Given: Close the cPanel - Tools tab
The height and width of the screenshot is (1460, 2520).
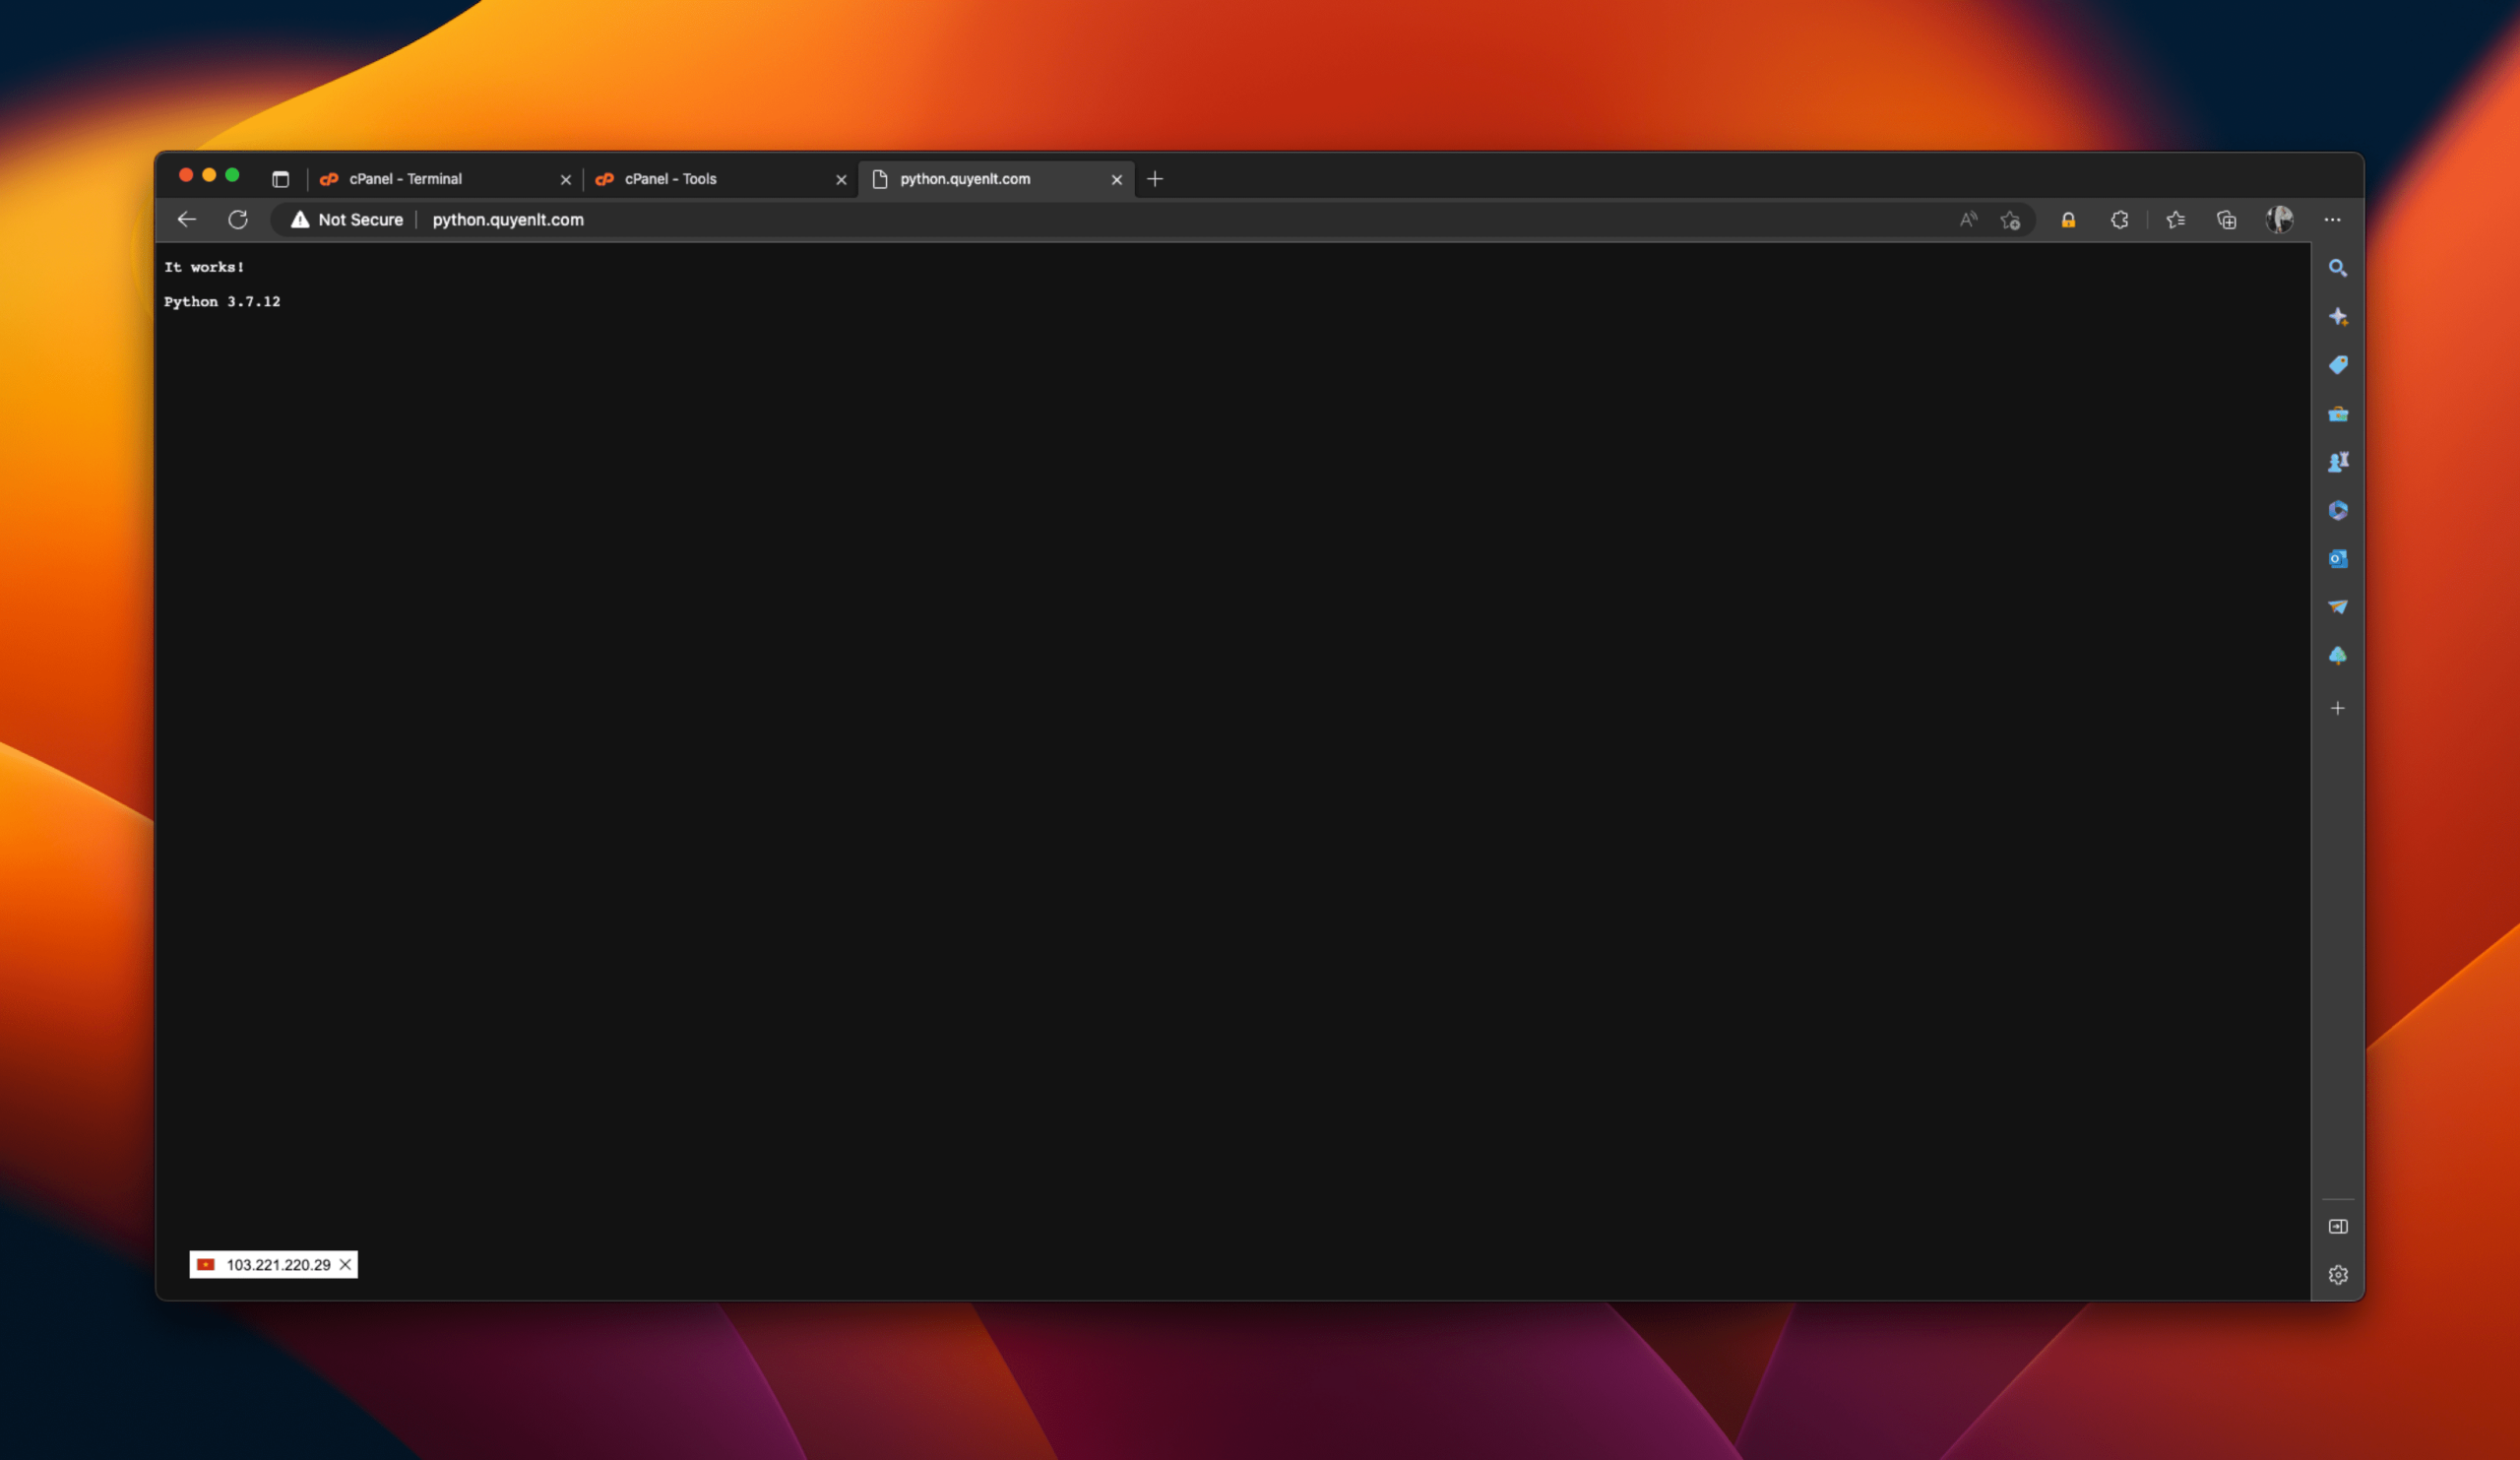Looking at the screenshot, I should [841, 180].
